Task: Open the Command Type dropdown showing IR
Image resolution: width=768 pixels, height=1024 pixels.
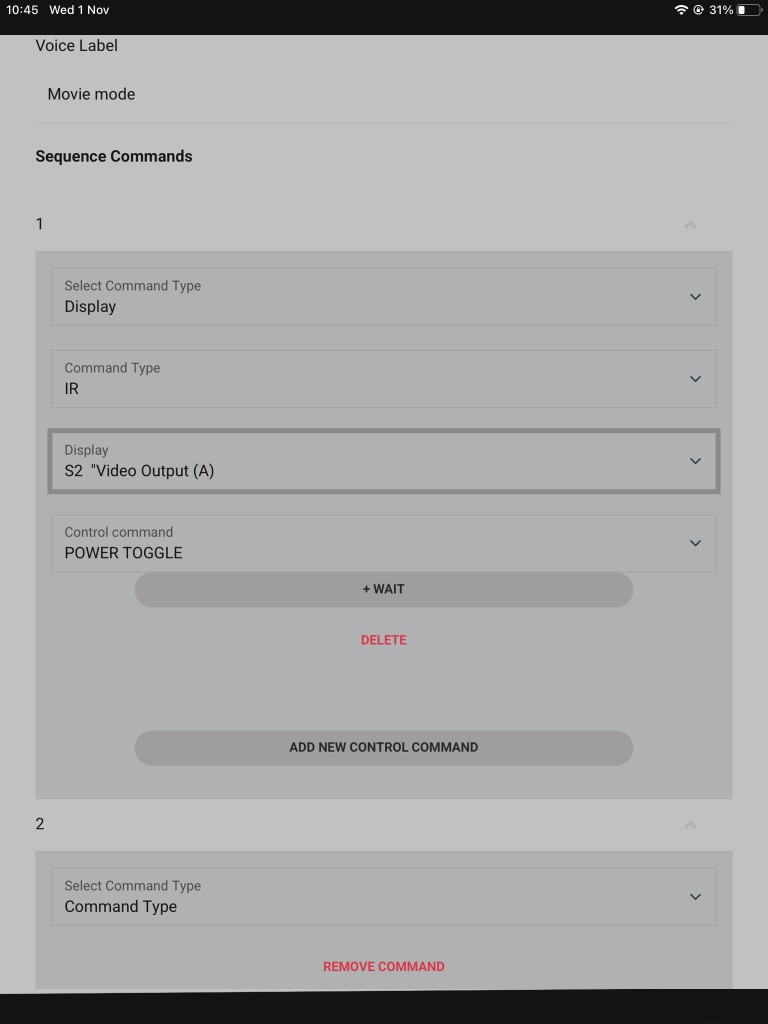Action: click(x=384, y=379)
